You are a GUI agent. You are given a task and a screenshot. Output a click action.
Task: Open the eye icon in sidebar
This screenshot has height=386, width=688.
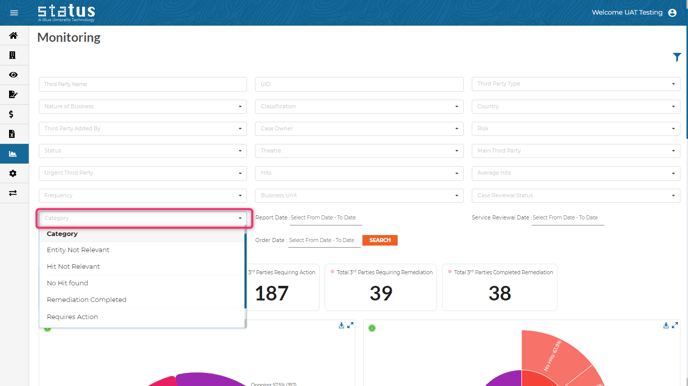pos(13,75)
